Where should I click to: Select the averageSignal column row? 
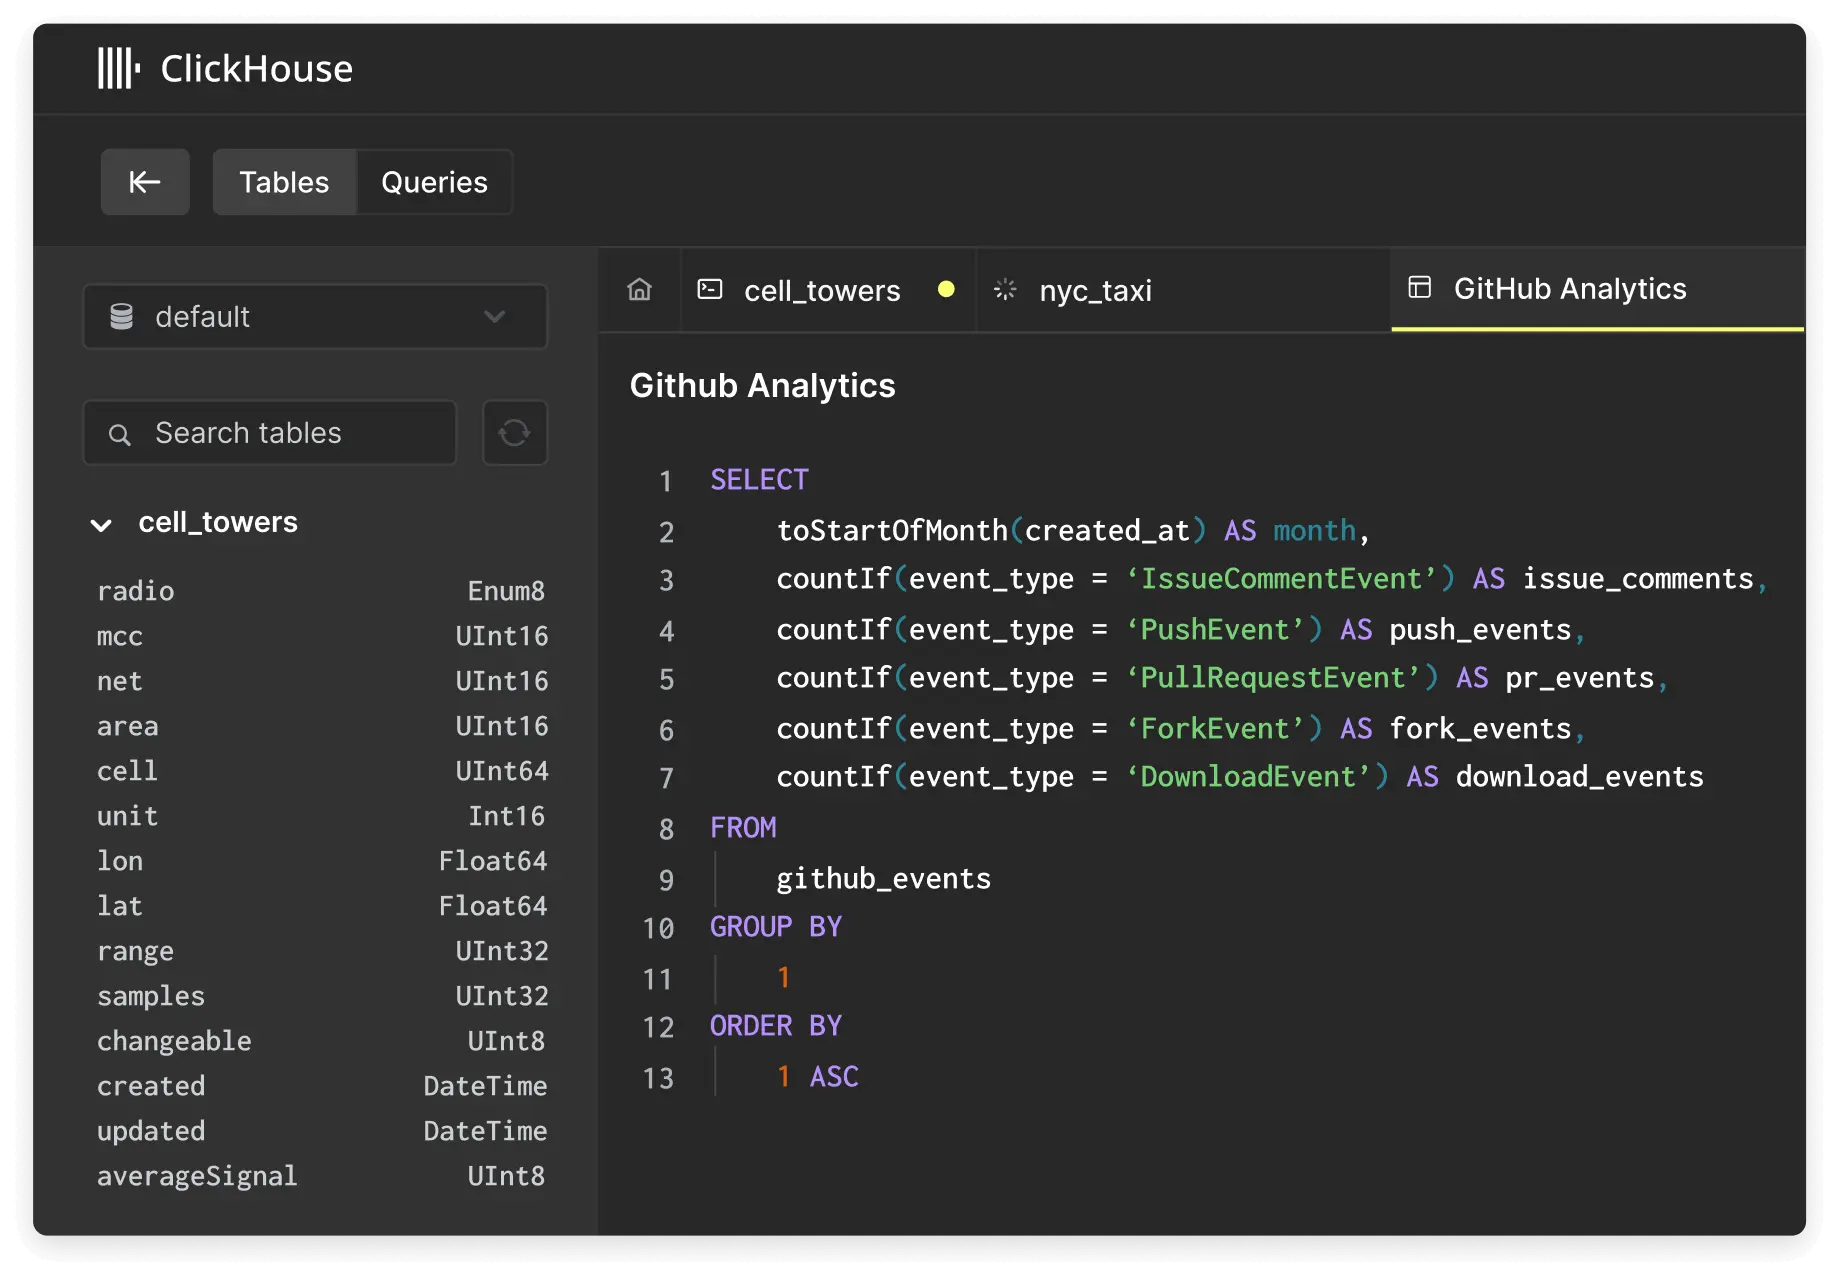(x=322, y=1176)
